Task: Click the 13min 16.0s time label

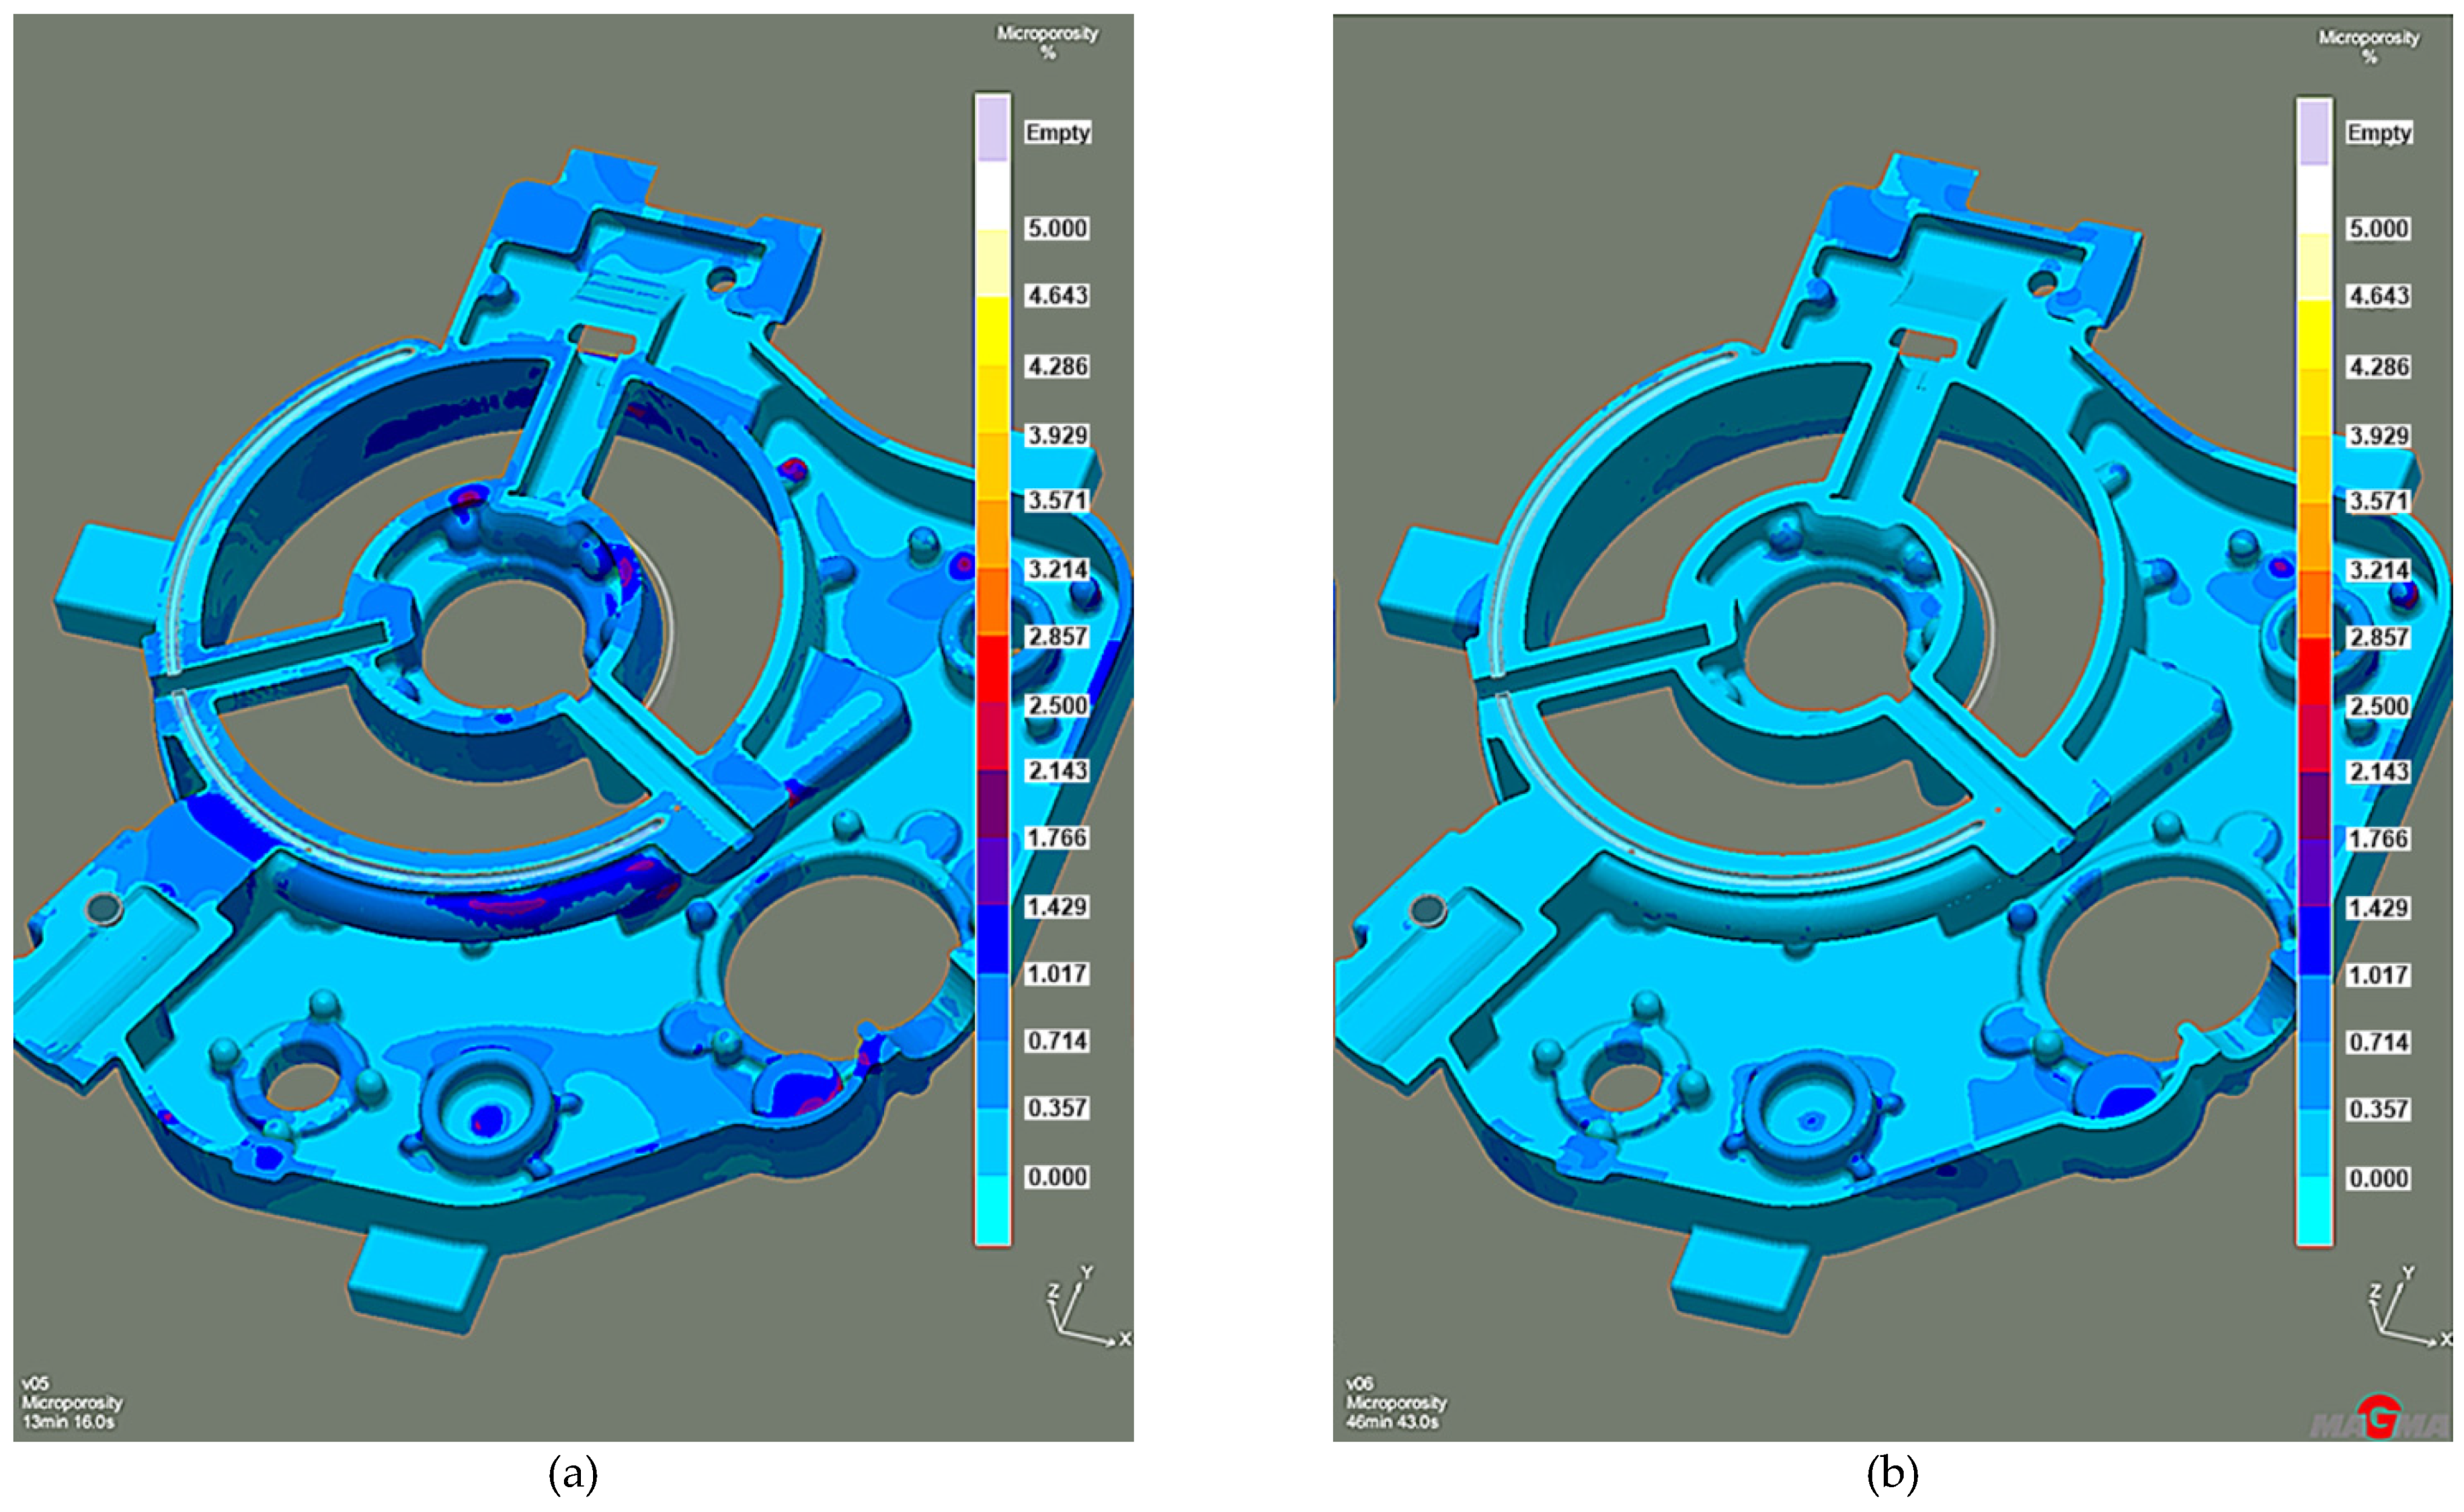Action: [68, 1422]
